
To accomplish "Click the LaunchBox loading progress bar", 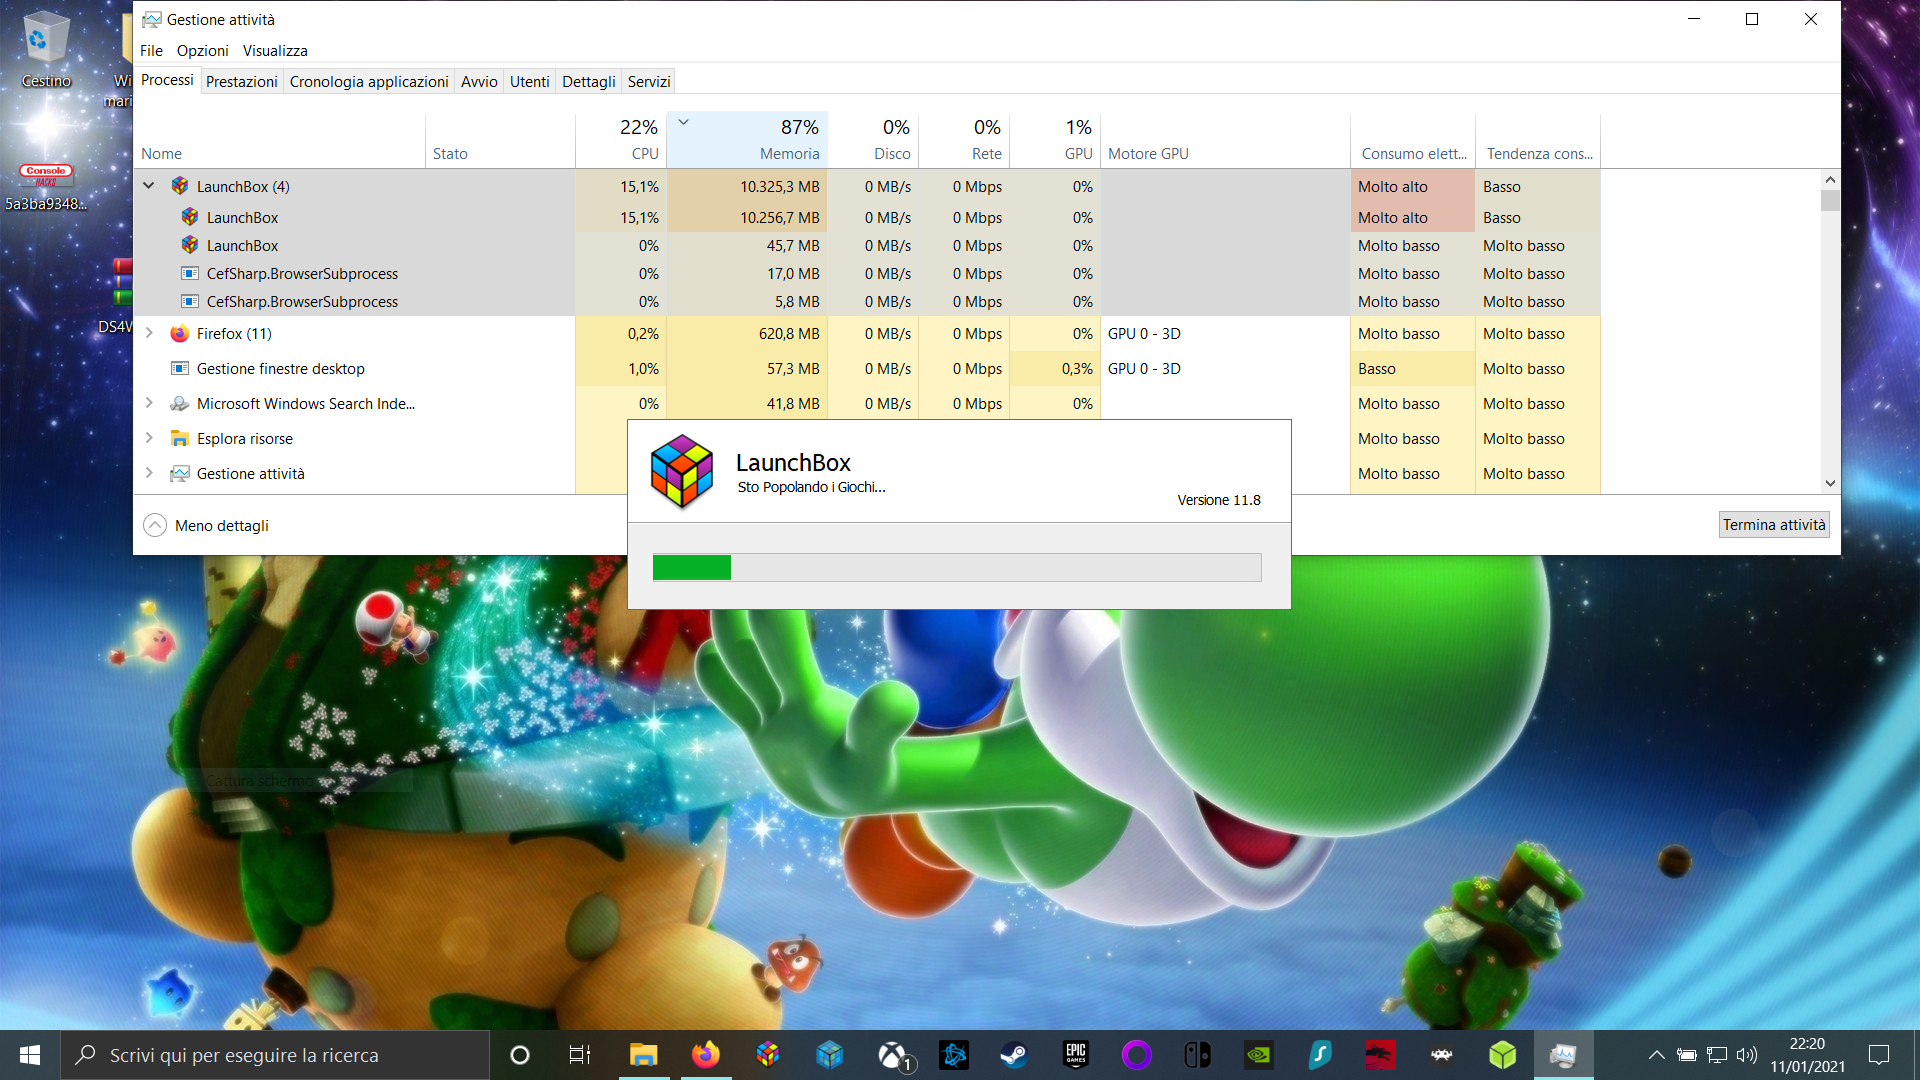I will coord(957,568).
